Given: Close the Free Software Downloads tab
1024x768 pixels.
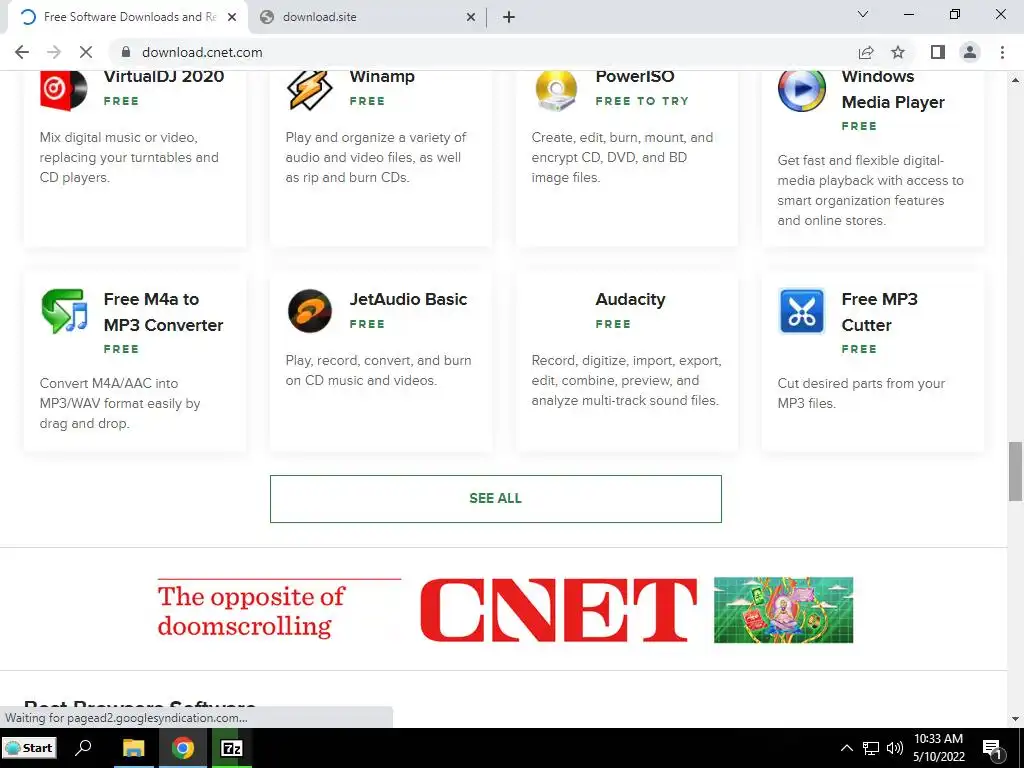Looking at the screenshot, I should pyautogui.click(x=232, y=17).
